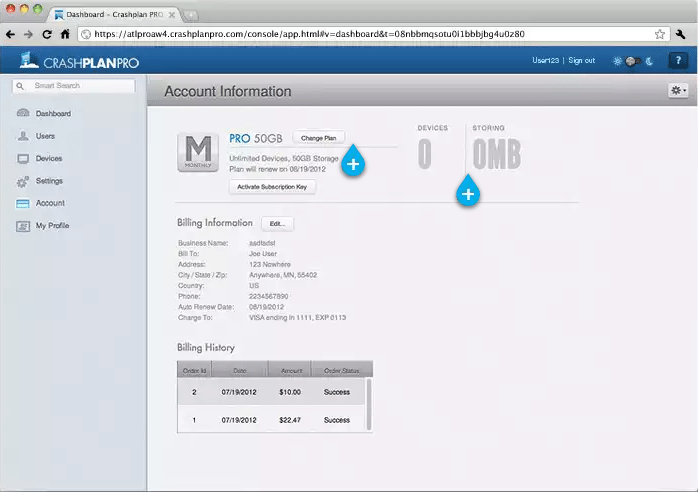
Task: Open My Profile page
Action: coord(52,226)
